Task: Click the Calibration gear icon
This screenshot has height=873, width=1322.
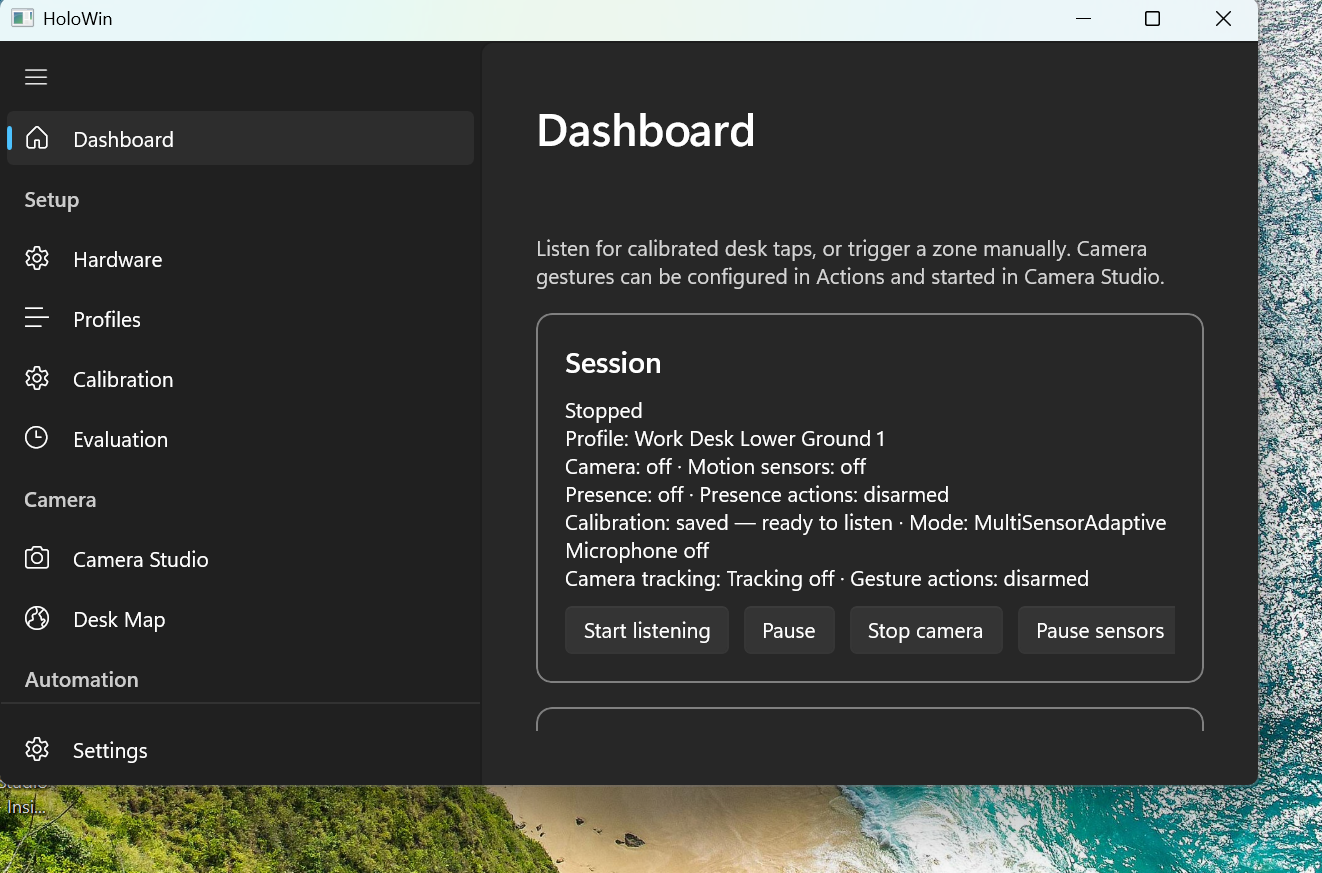Action: [x=37, y=379]
